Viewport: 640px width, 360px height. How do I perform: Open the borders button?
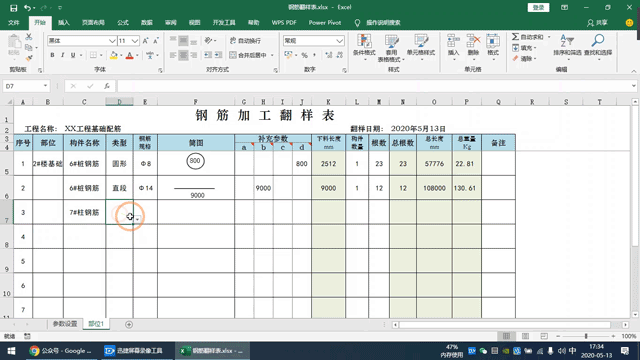click(93, 55)
